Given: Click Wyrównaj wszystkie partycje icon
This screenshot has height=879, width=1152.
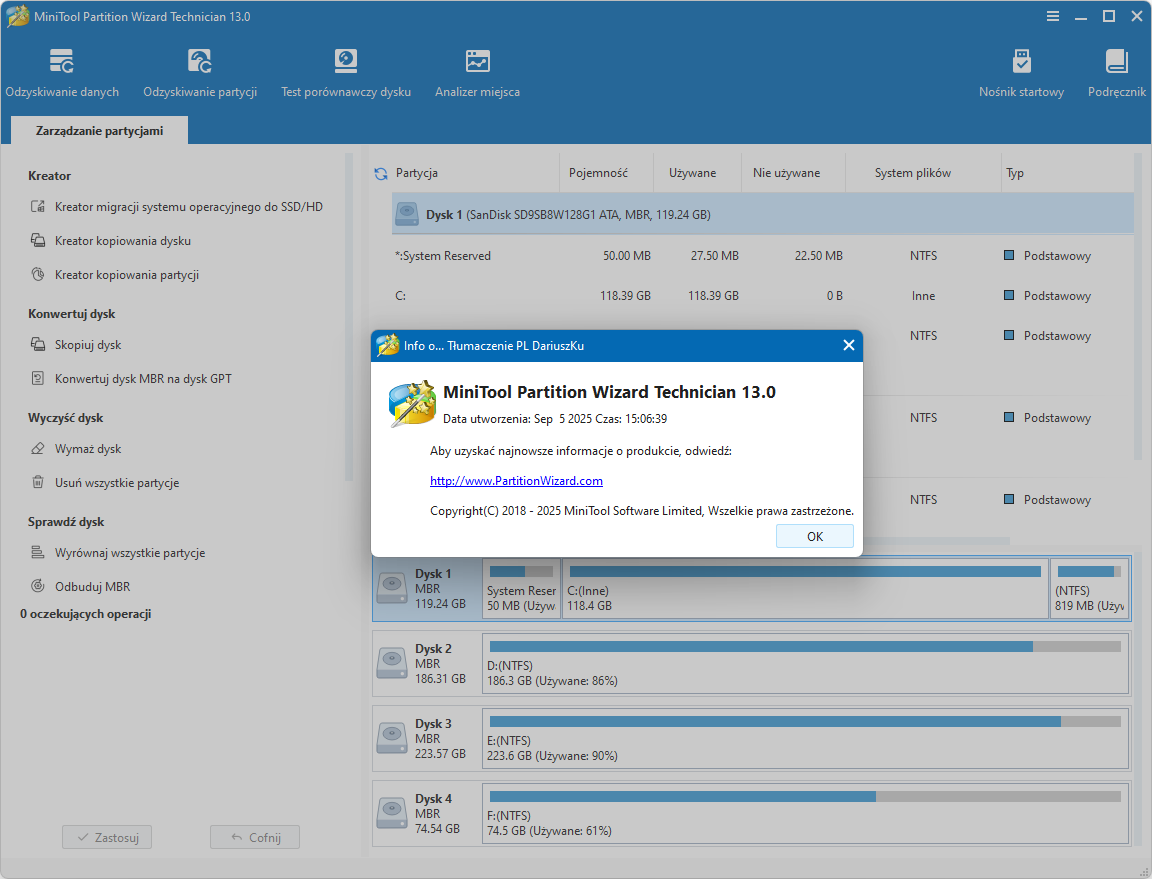Looking at the screenshot, I should (37, 553).
